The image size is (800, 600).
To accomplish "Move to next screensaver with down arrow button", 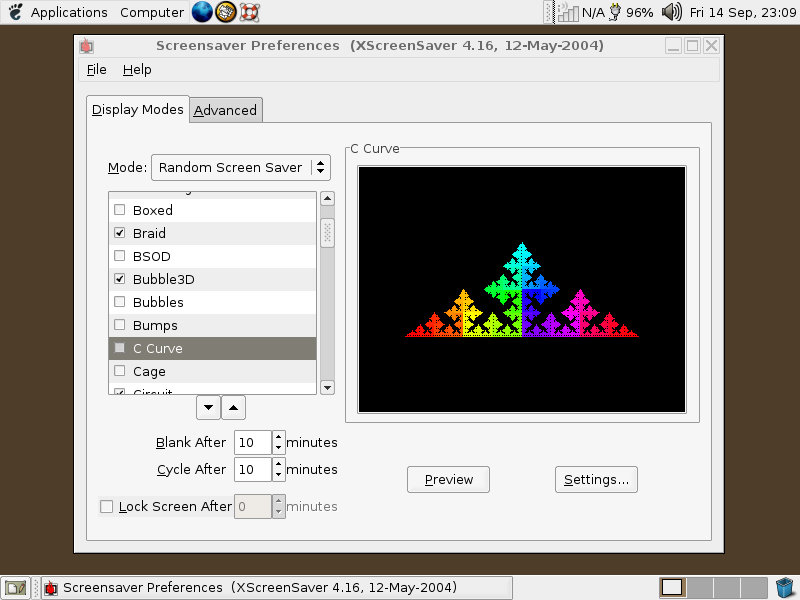I will [208, 407].
